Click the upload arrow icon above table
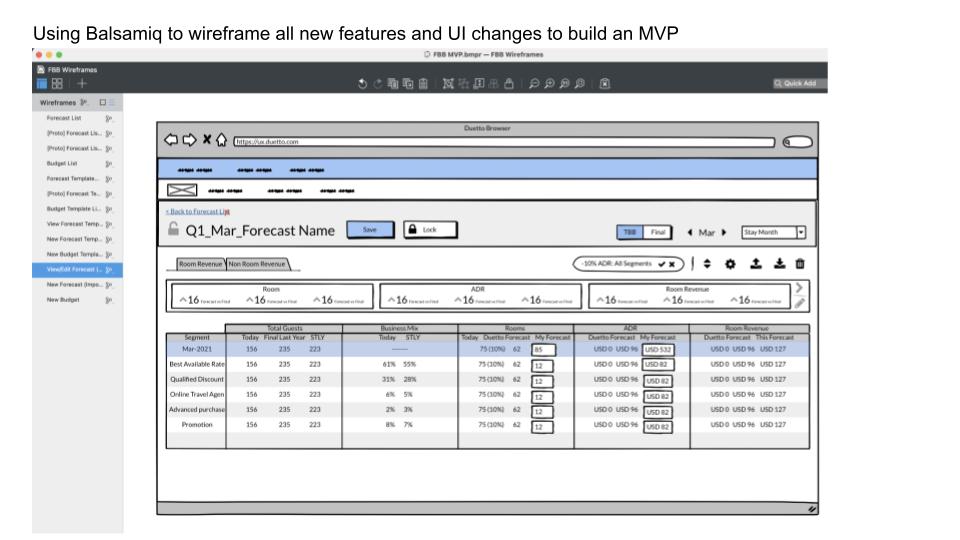 click(753, 264)
